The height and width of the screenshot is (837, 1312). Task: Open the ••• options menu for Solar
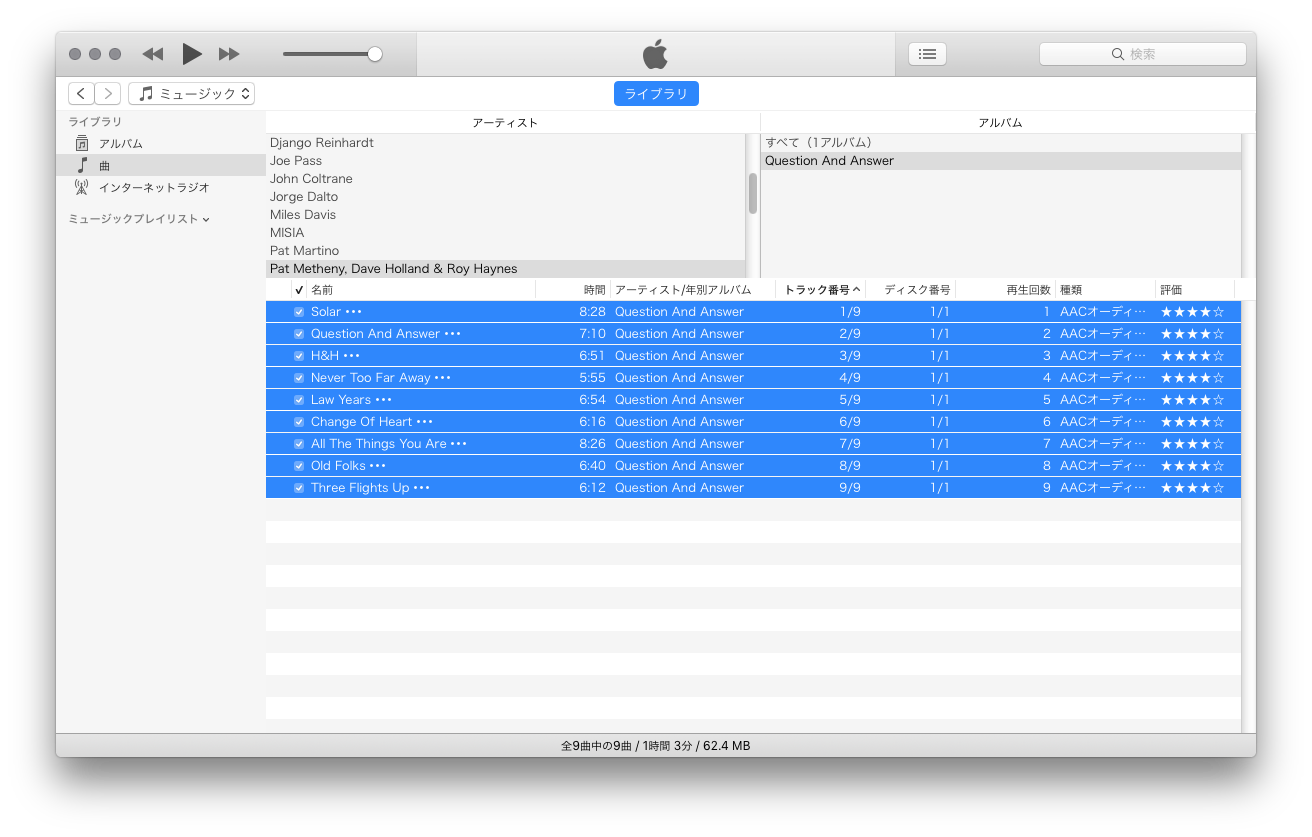click(353, 312)
